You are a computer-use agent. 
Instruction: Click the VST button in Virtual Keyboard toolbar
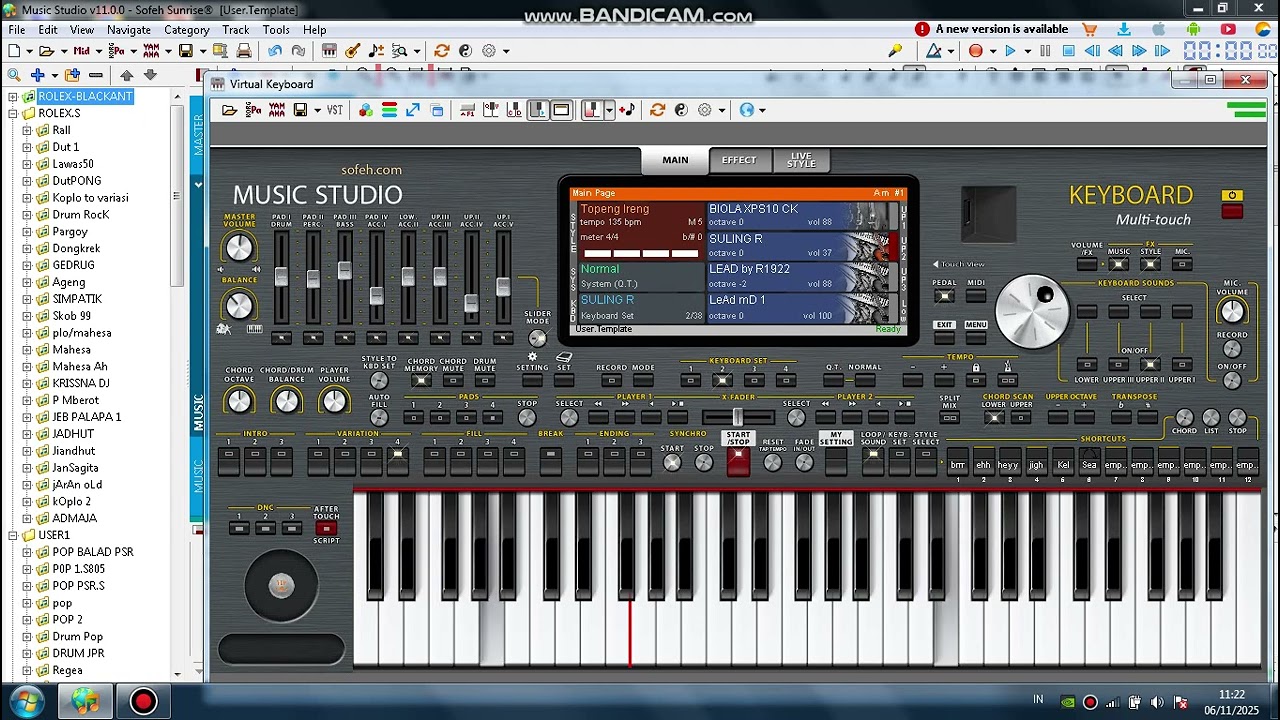click(x=335, y=110)
